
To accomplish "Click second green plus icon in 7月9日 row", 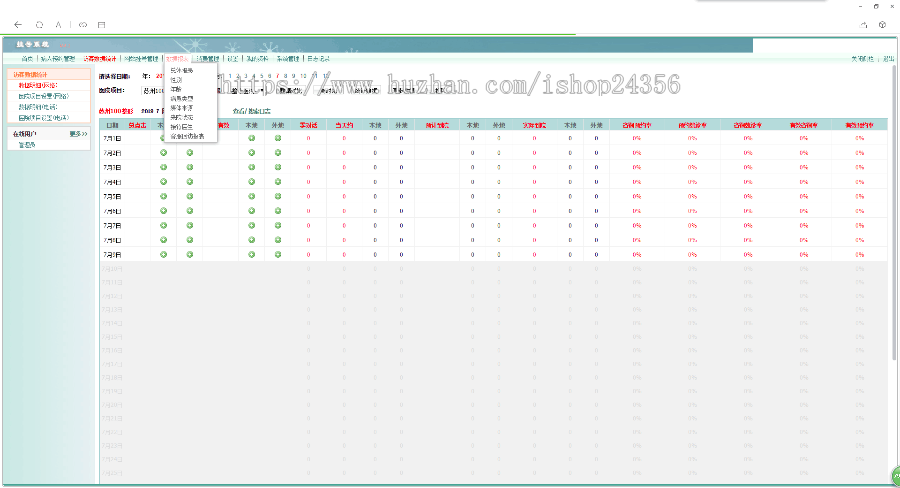I will coord(189,254).
